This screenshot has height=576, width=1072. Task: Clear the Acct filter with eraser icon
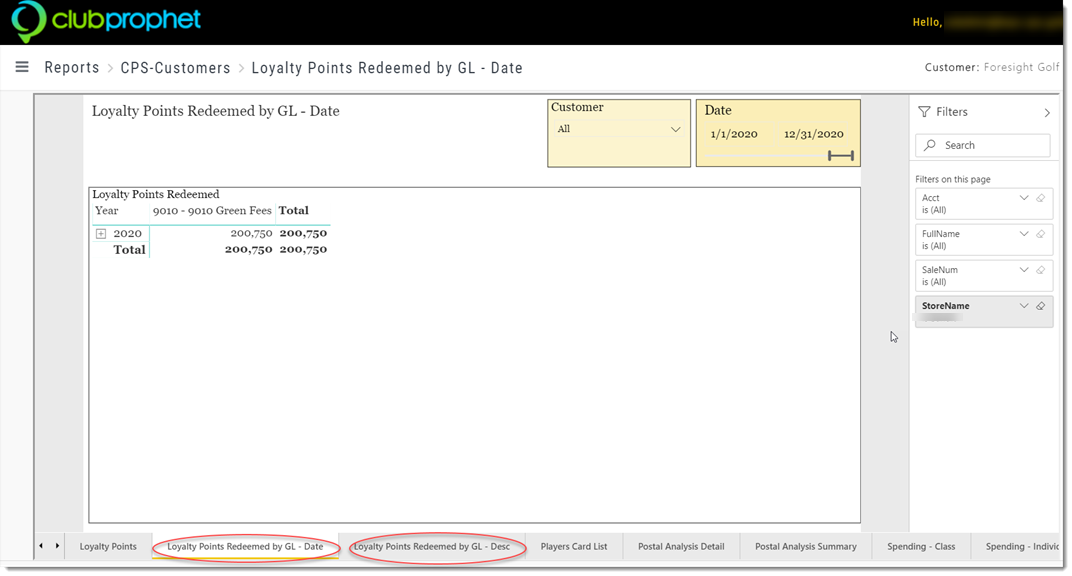[1041, 198]
